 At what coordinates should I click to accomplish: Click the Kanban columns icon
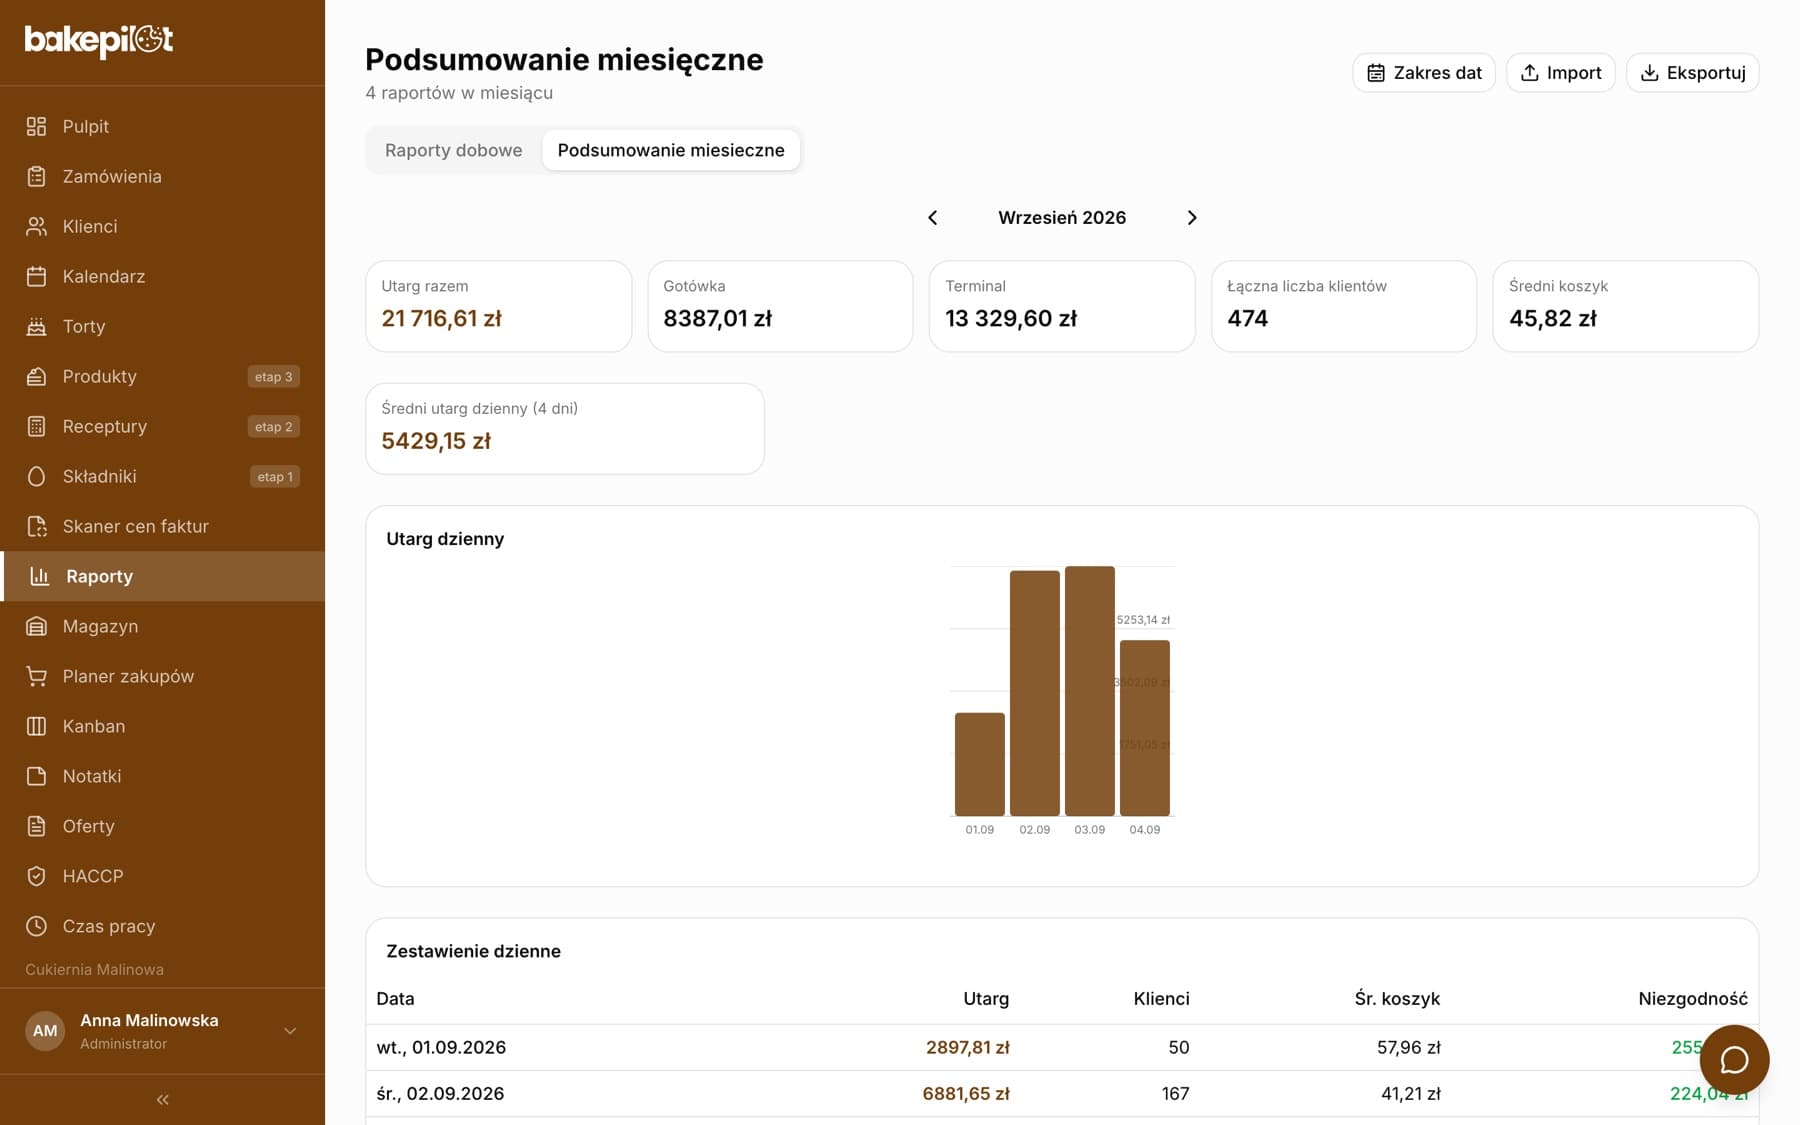click(x=37, y=726)
